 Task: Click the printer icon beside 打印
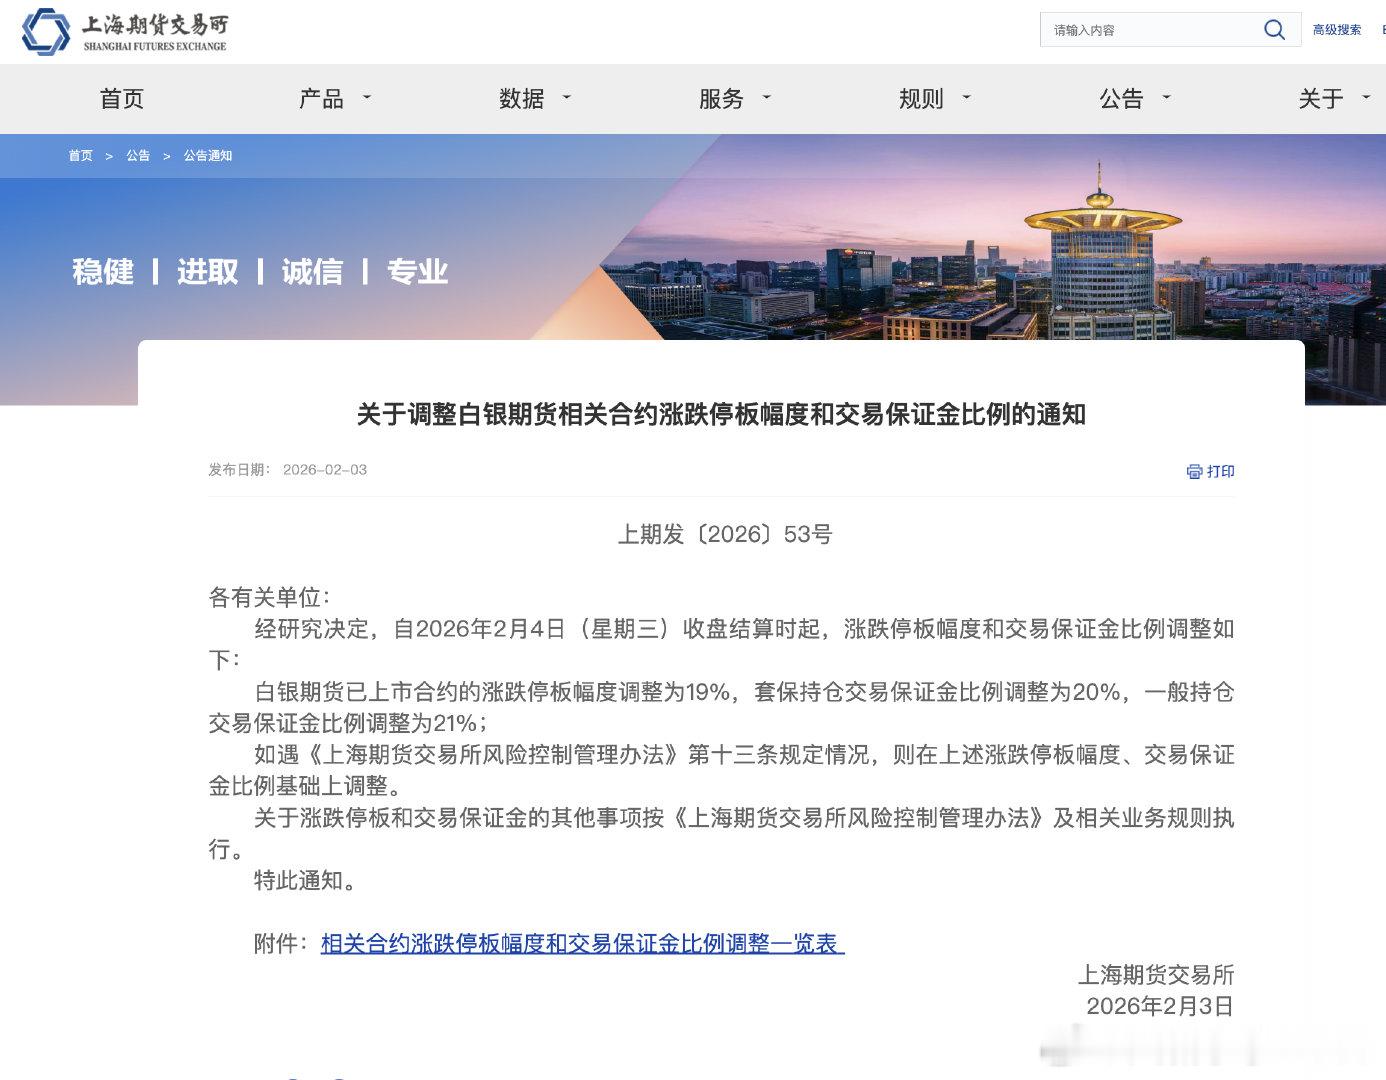tap(1192, 471)
